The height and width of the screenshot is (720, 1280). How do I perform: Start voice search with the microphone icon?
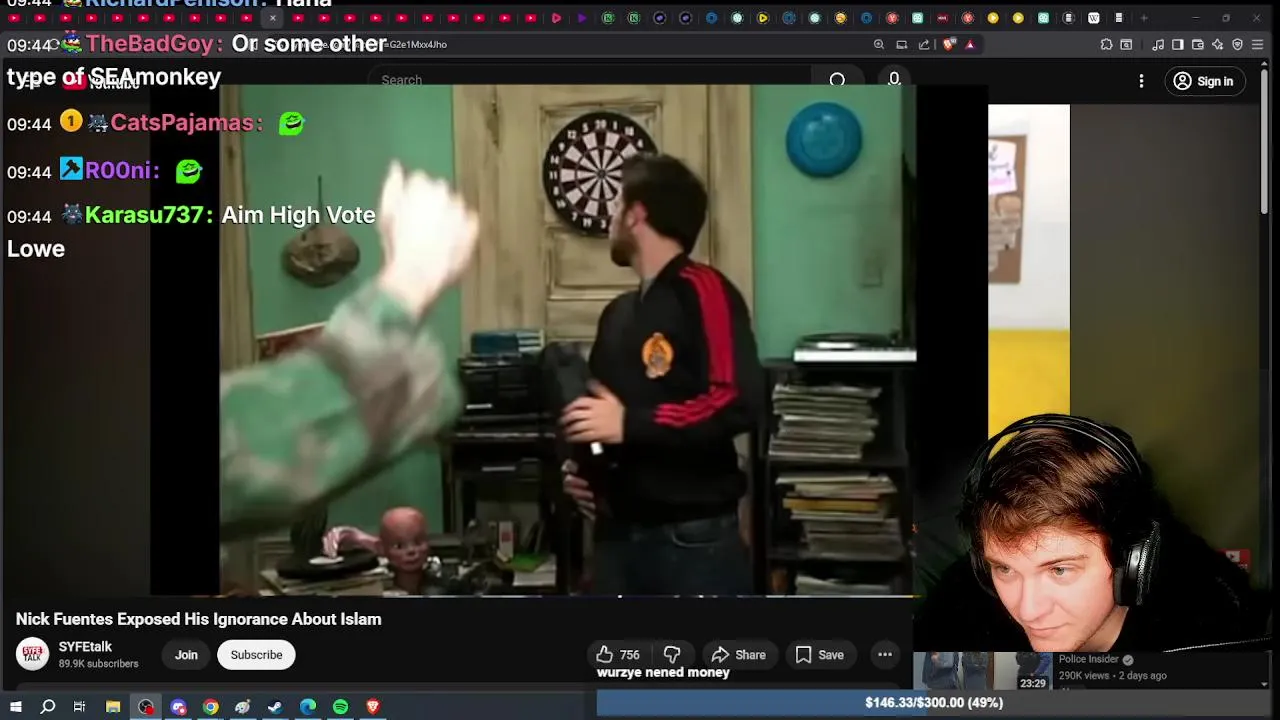pos(894,79)
